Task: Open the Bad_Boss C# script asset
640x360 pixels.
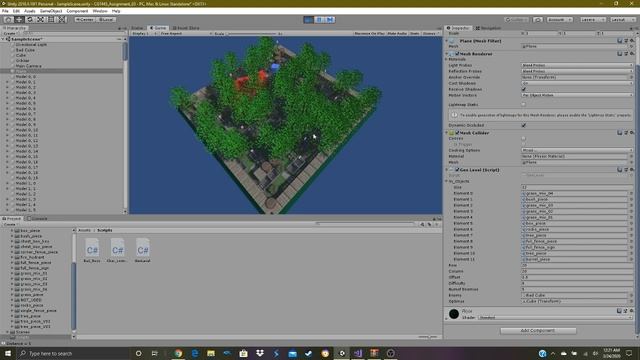Action: pos(92,250)
